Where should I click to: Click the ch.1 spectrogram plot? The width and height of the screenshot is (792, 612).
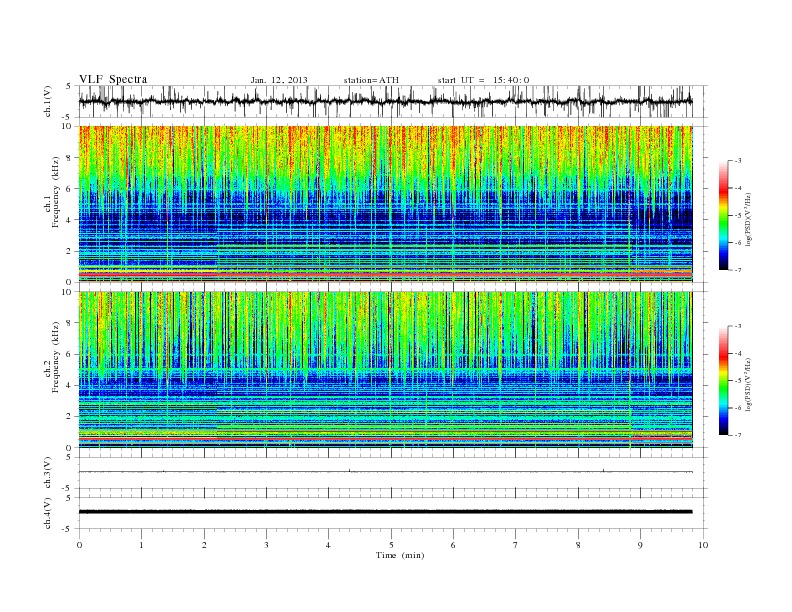pos(386,204)
